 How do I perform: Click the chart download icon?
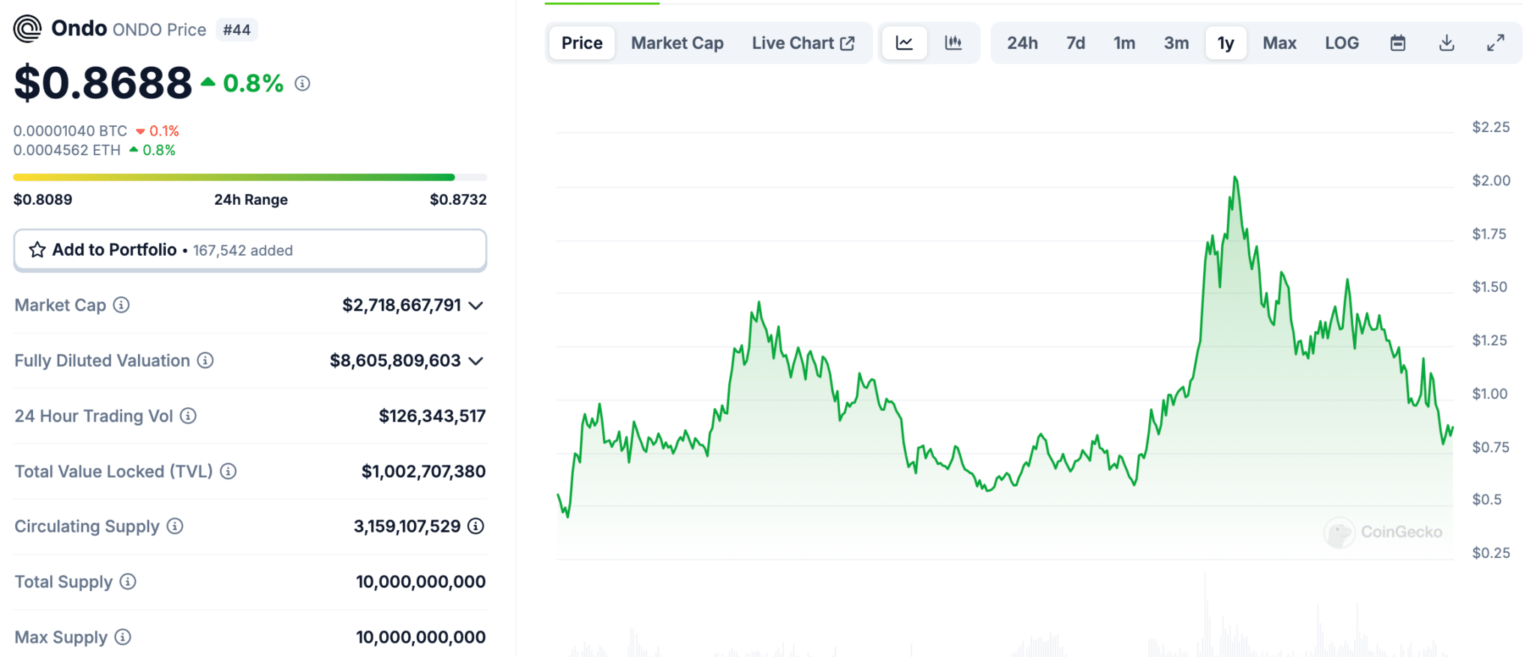click(1446, 42)
